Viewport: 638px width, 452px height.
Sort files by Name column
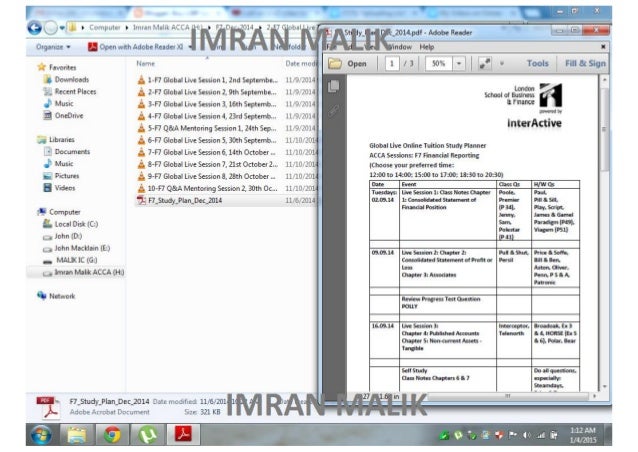(x=146, y=63)
